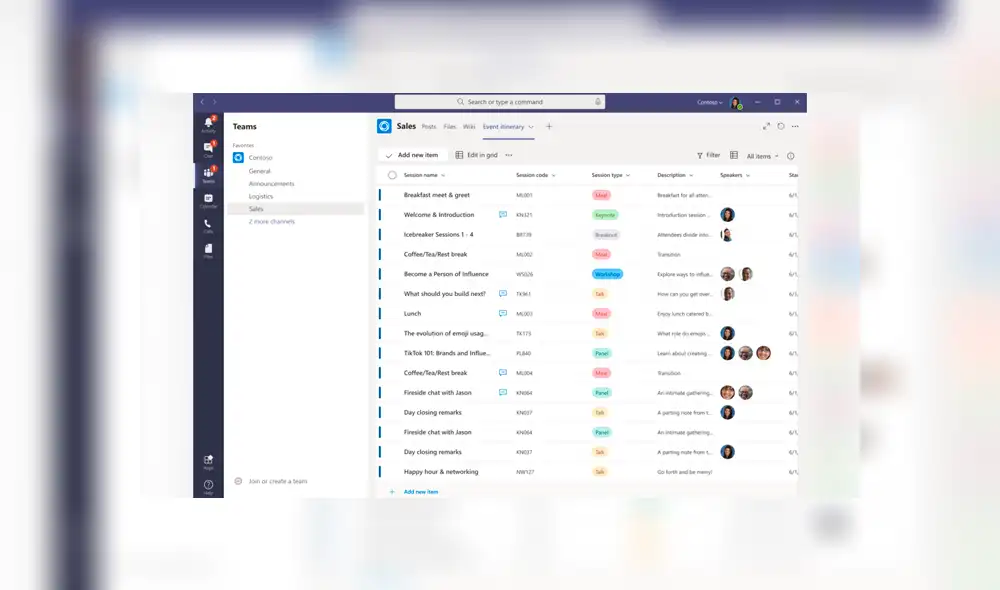
Task: Open the Wiki tab
Action: click(x=470, y=127)
